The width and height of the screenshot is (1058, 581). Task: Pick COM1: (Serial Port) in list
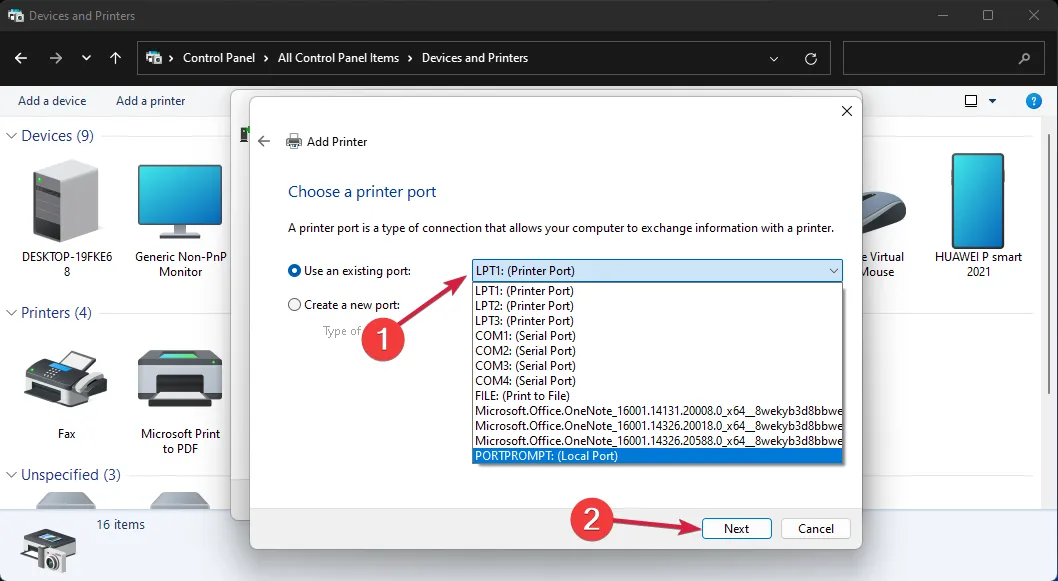click(x=525, y=336)
